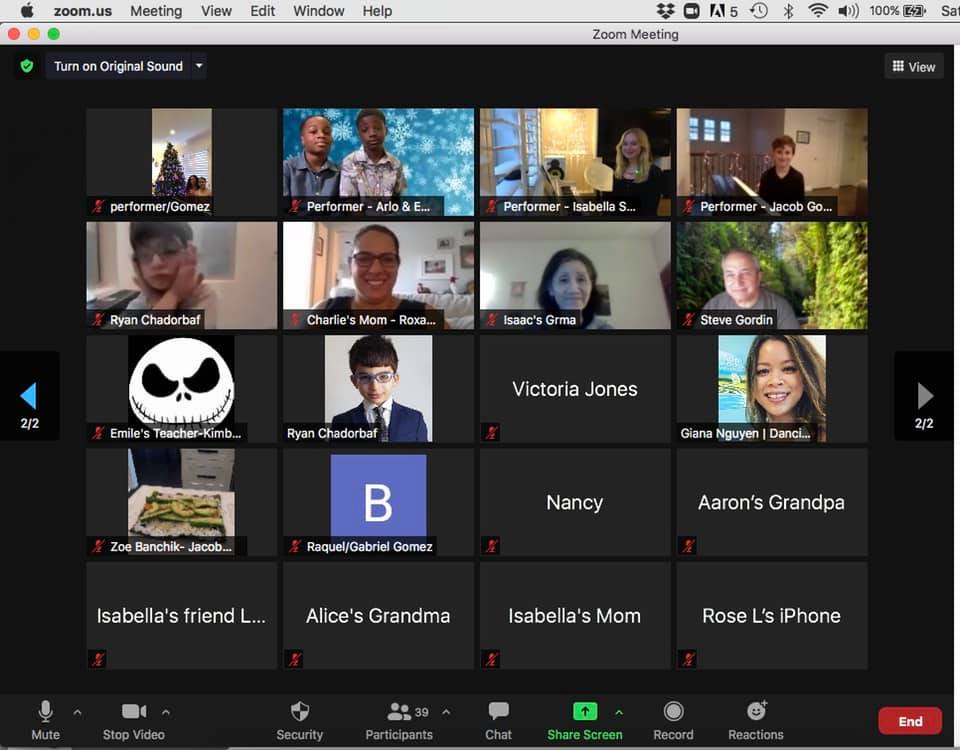Image resolution: width=960 pixels, height=750 pixels.
Task: Open the Security shield options
Action: pyautogui.click(x=299, y=720)
